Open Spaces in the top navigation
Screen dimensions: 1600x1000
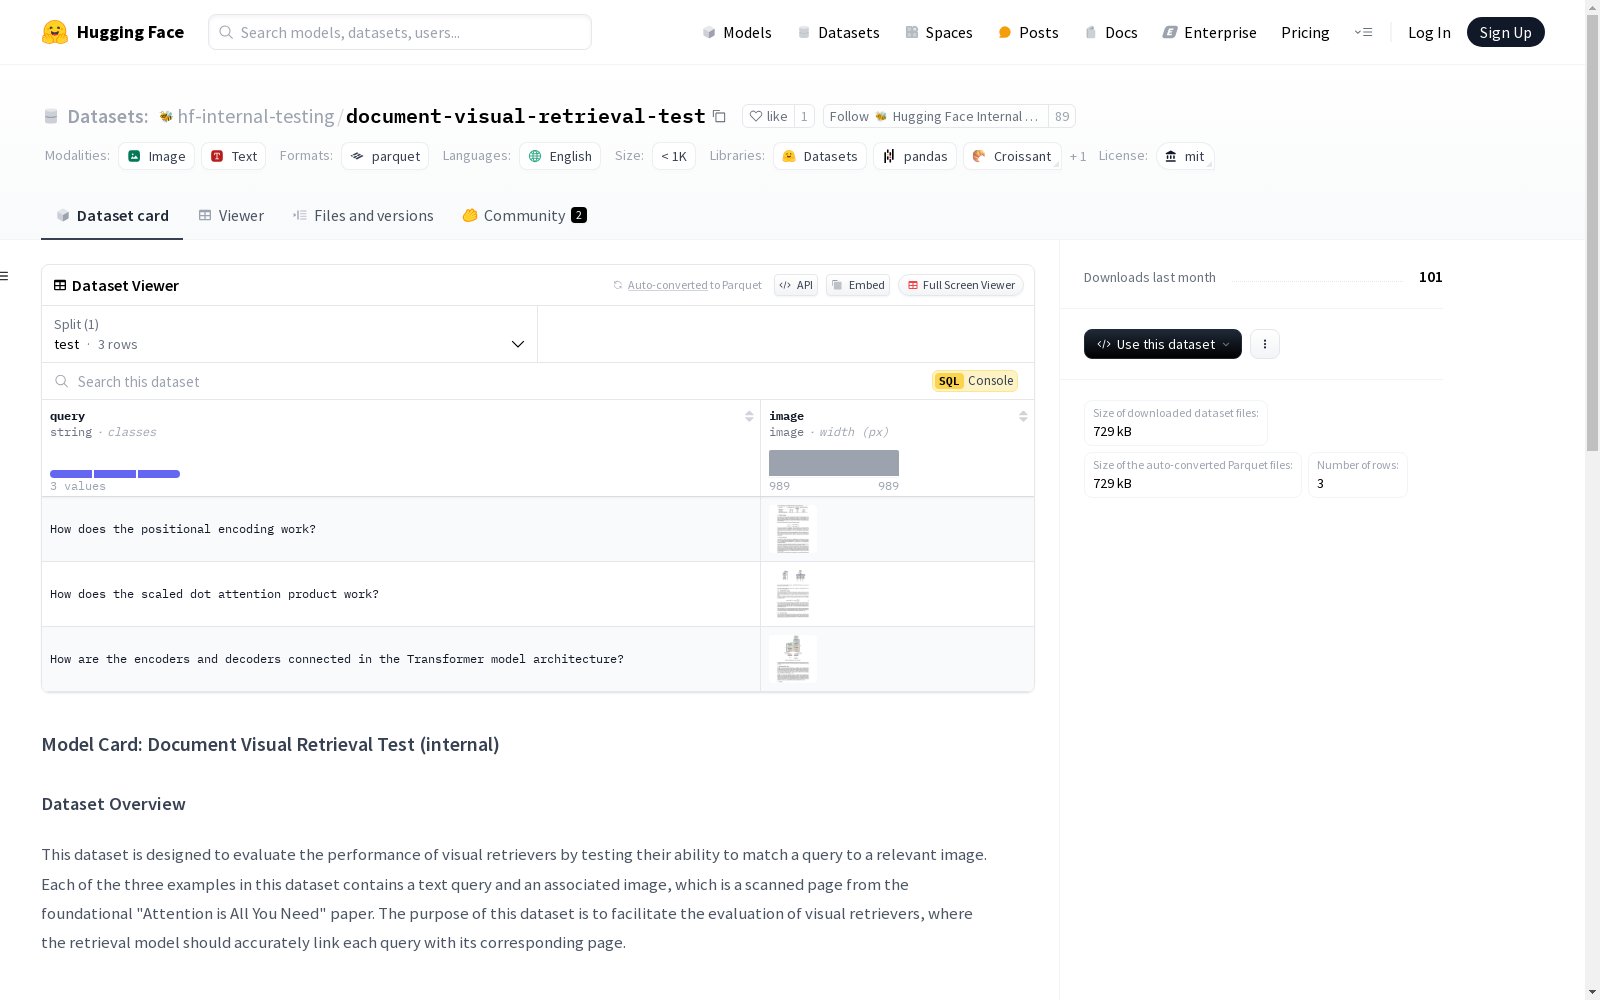939,32
